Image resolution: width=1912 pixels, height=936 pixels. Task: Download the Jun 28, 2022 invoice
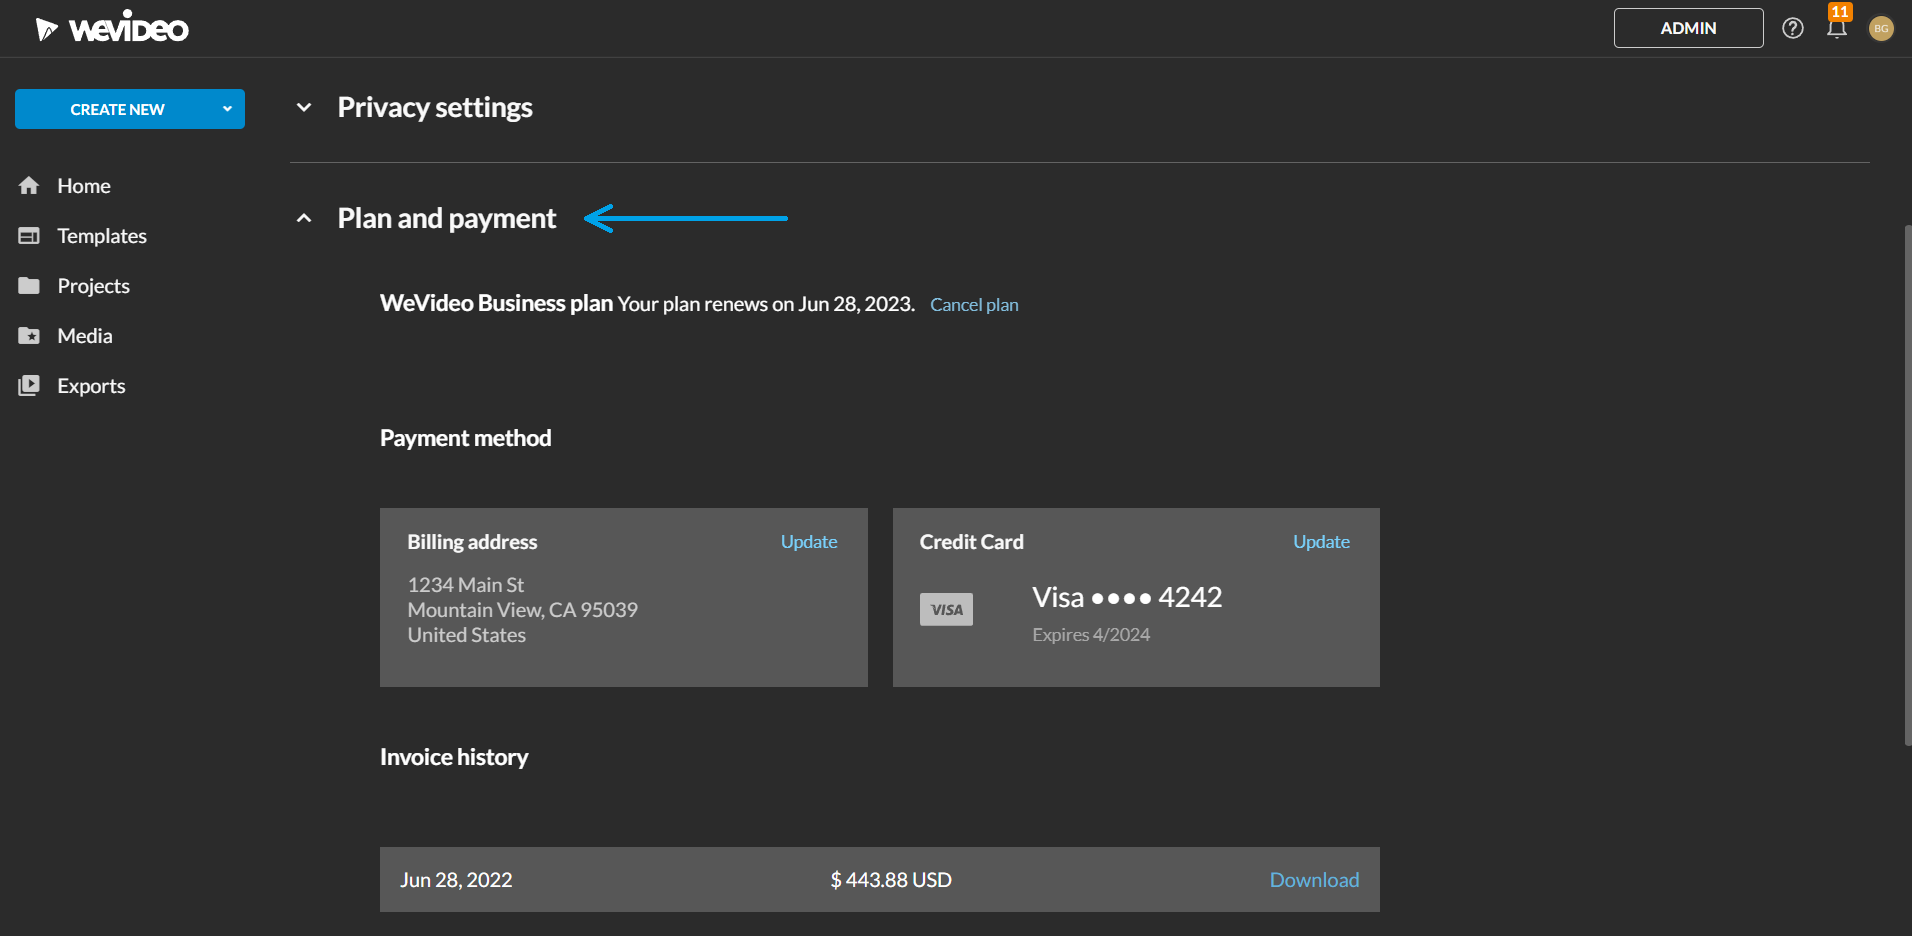coord(1314,880)
